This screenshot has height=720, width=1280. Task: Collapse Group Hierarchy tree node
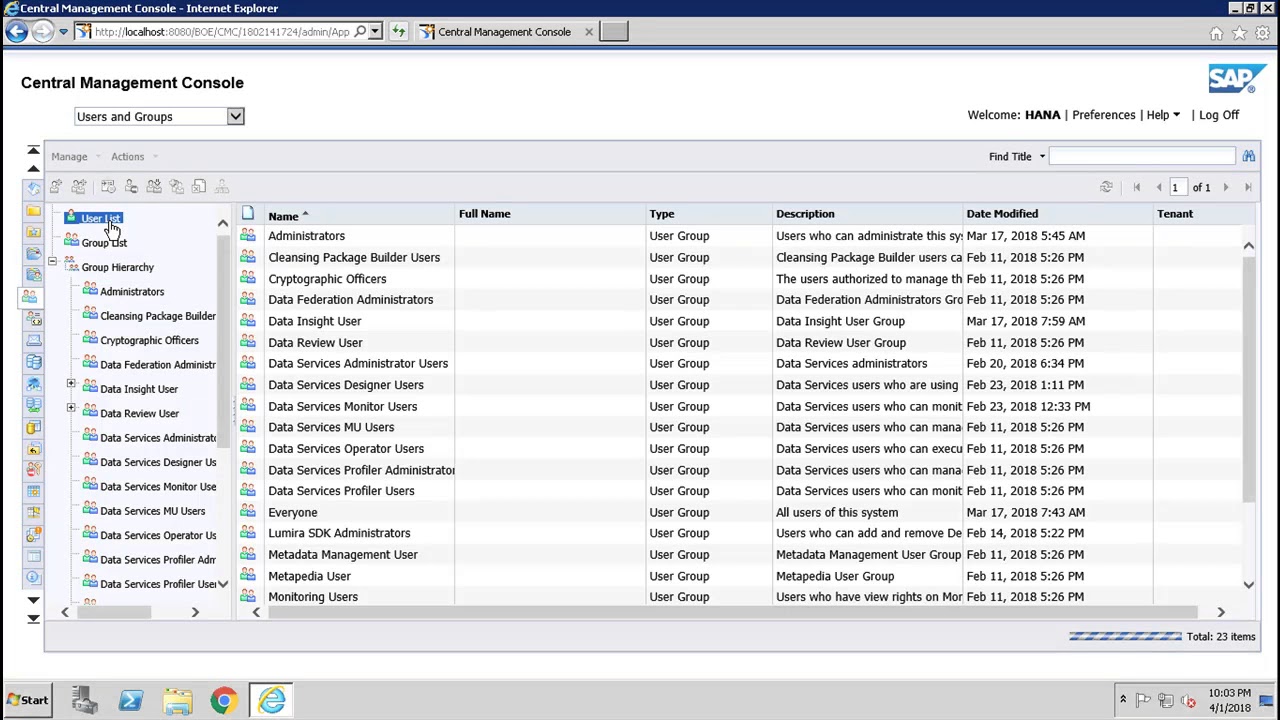(x=52, y=263)
